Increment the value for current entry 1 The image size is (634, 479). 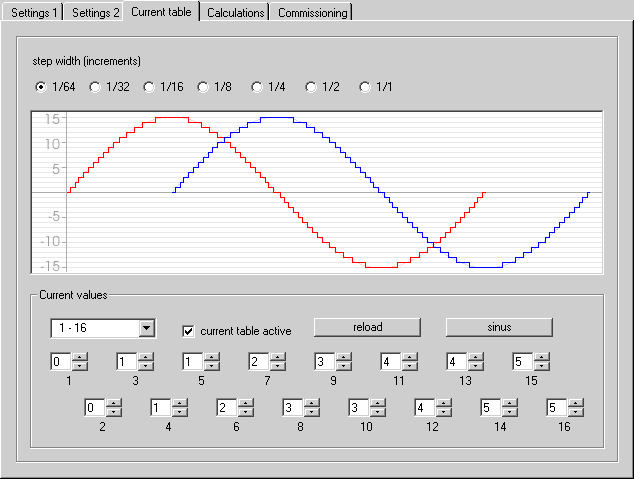click(x=80, y=357)
